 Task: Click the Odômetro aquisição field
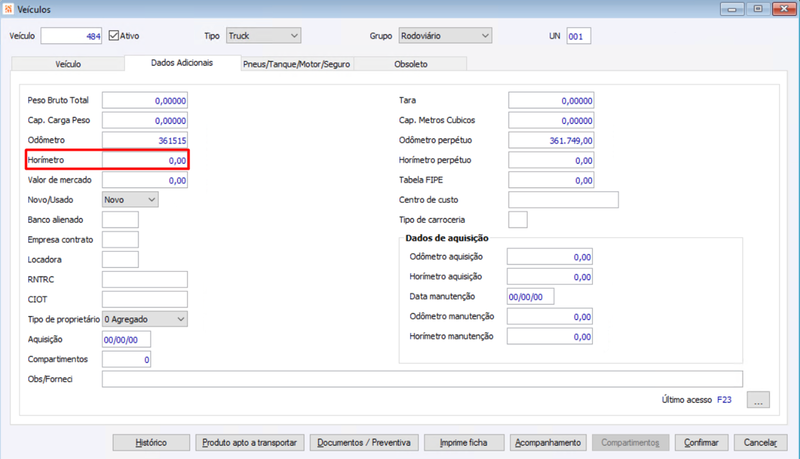(549, 257)
